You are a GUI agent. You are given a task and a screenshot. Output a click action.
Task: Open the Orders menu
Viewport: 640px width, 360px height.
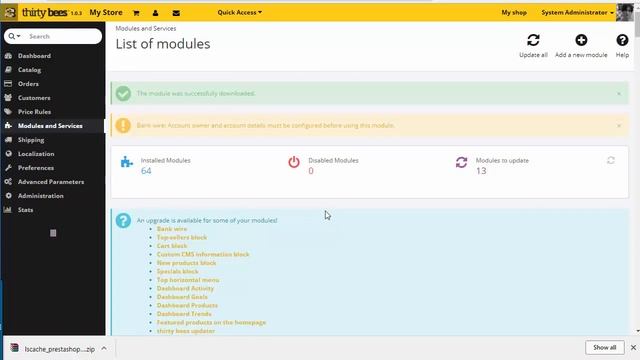(x=28, y=84)
